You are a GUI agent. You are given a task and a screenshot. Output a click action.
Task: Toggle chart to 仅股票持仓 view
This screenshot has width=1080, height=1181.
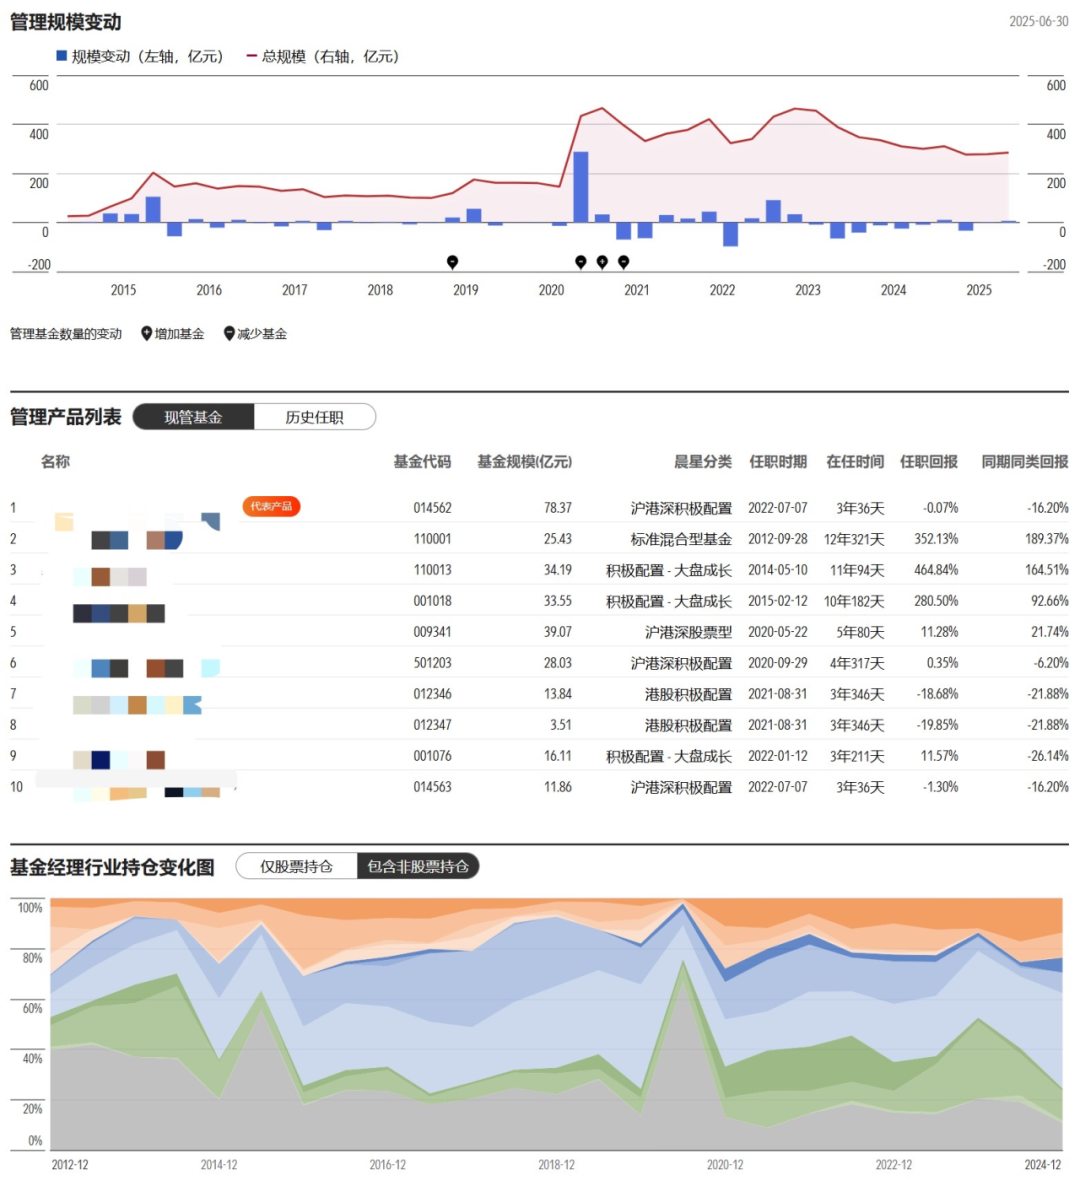pos(297,866)
